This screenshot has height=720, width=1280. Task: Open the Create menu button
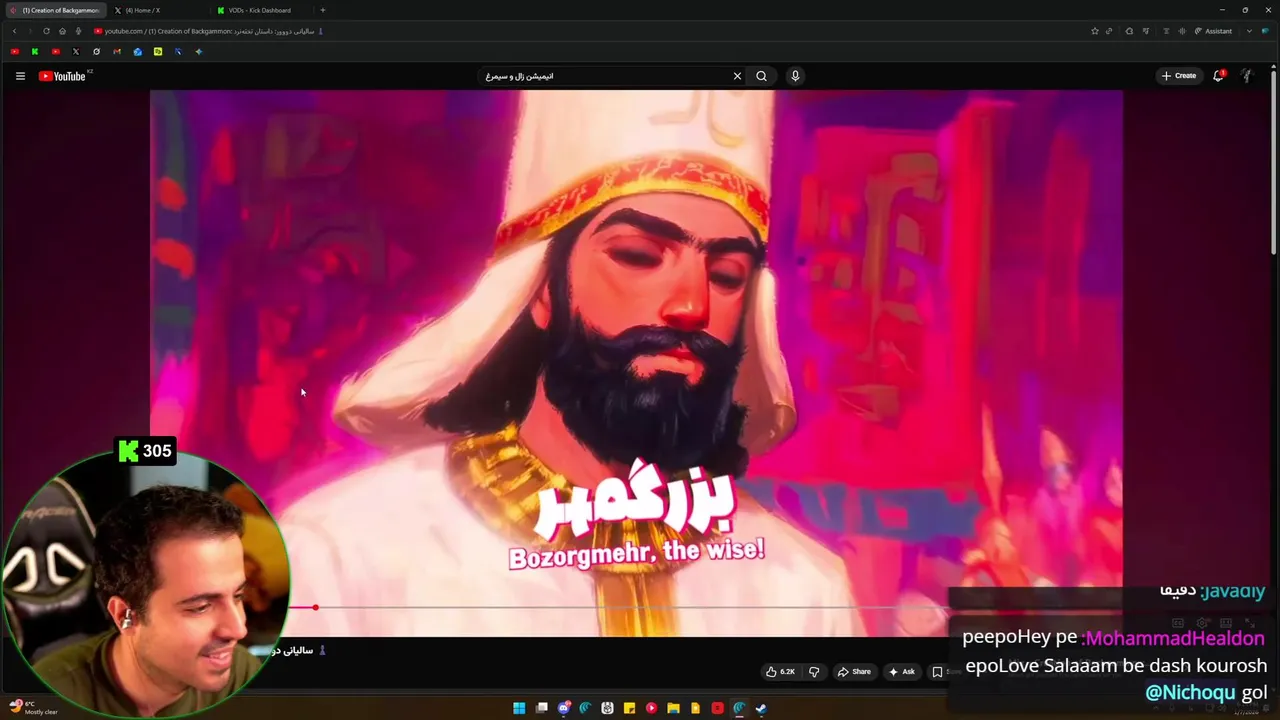(x=1179, y=76)
